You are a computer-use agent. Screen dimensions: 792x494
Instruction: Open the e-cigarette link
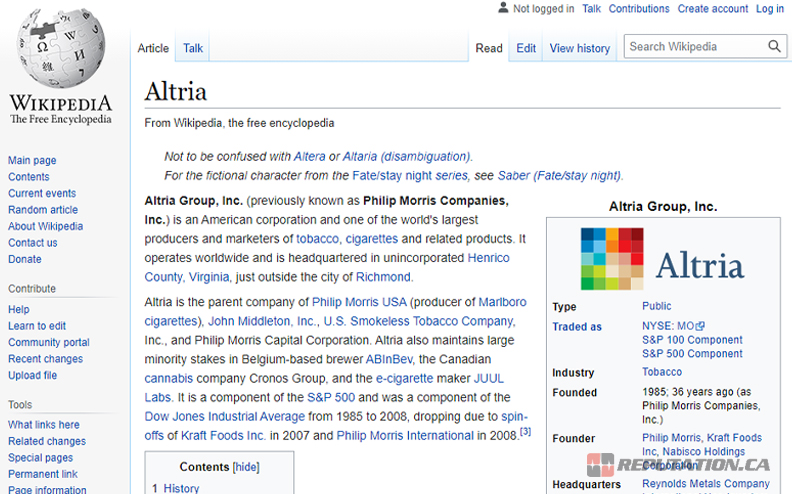pos(405,378)
